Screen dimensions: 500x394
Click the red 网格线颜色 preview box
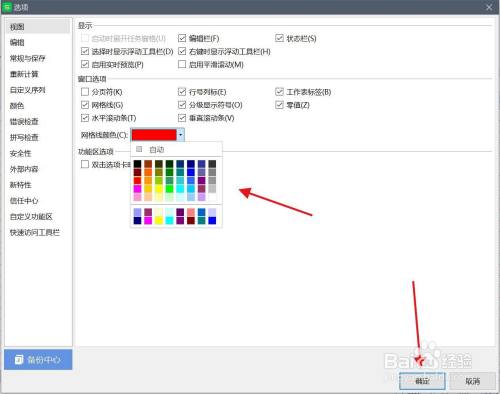[154, 135]
